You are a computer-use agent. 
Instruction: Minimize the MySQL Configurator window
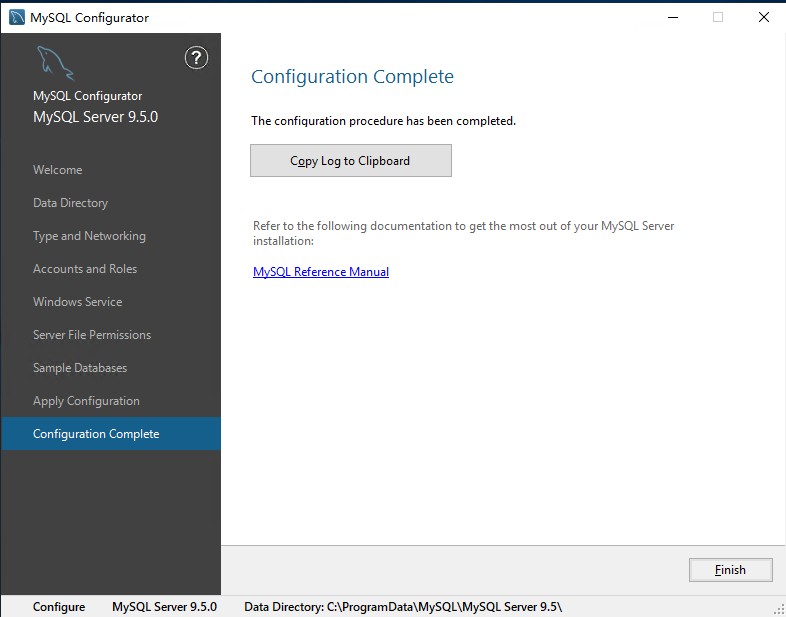pos(670,17)
